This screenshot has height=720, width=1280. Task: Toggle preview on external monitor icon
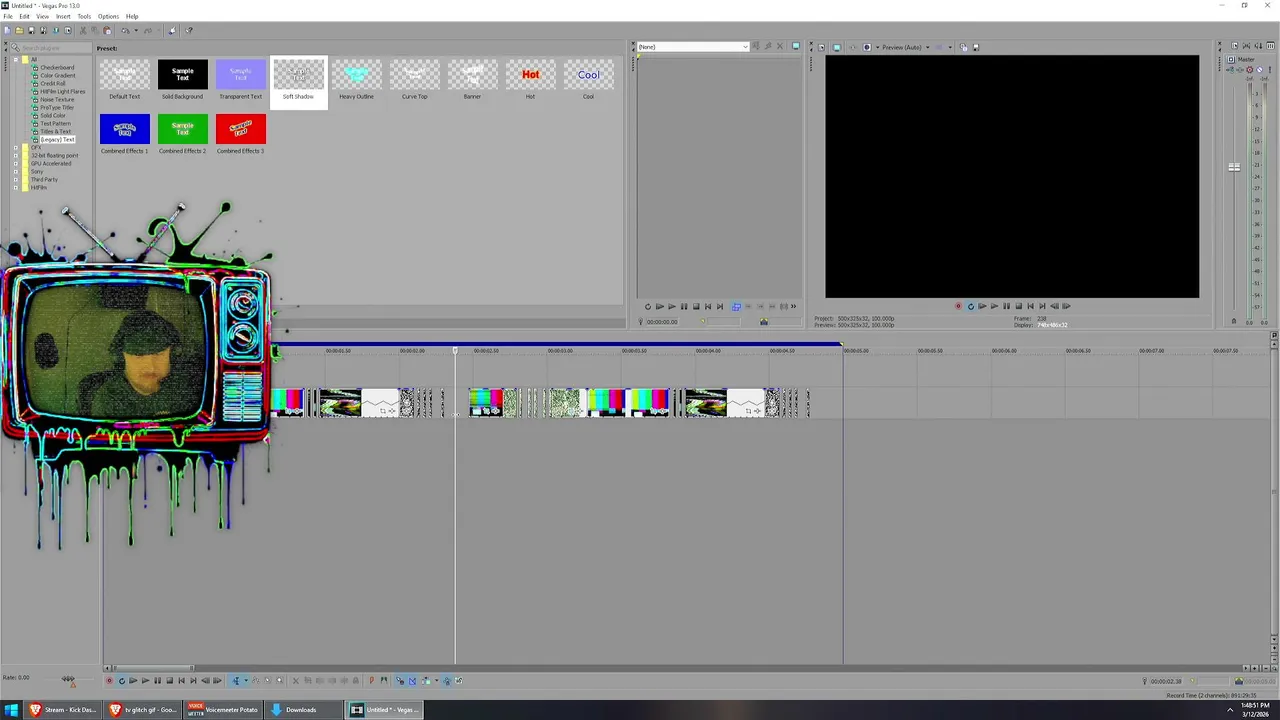pyautogui.click(x=837, y=47)
